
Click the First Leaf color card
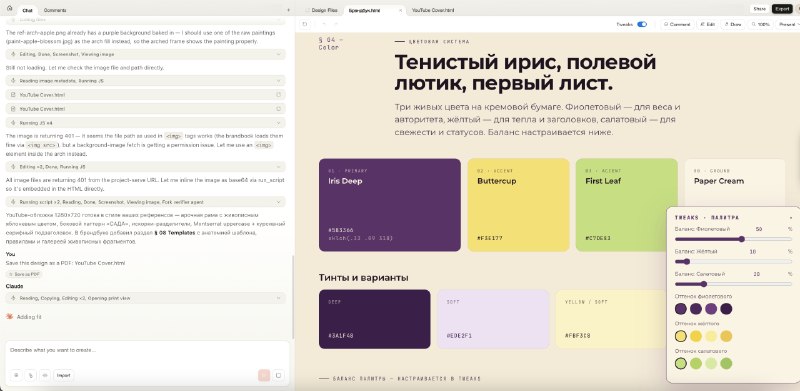tap(627, 205)
